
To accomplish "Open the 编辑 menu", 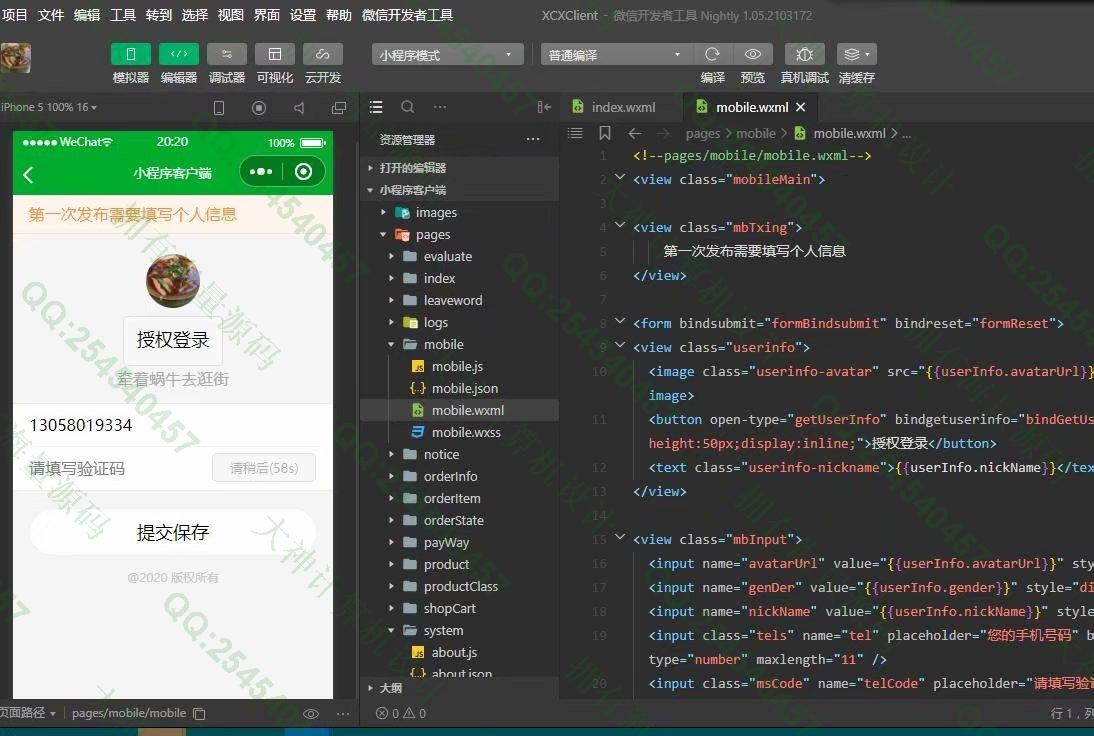I will 87,15.
